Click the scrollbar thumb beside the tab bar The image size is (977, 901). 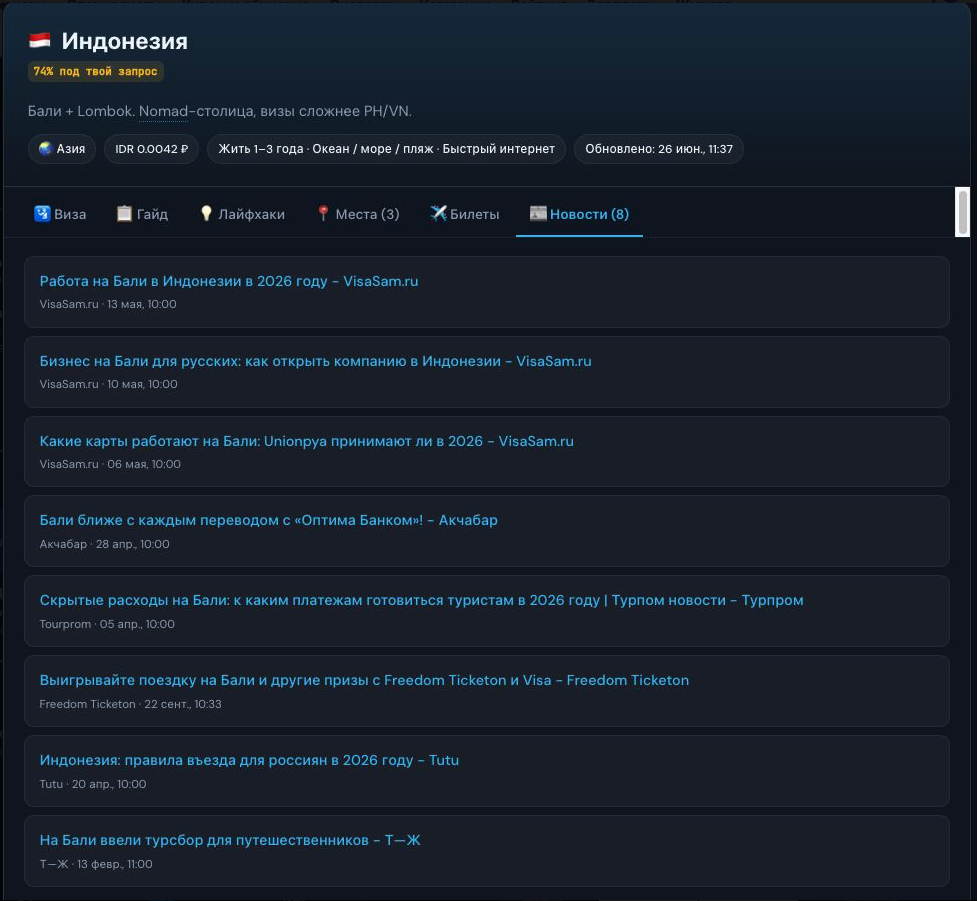963,211
